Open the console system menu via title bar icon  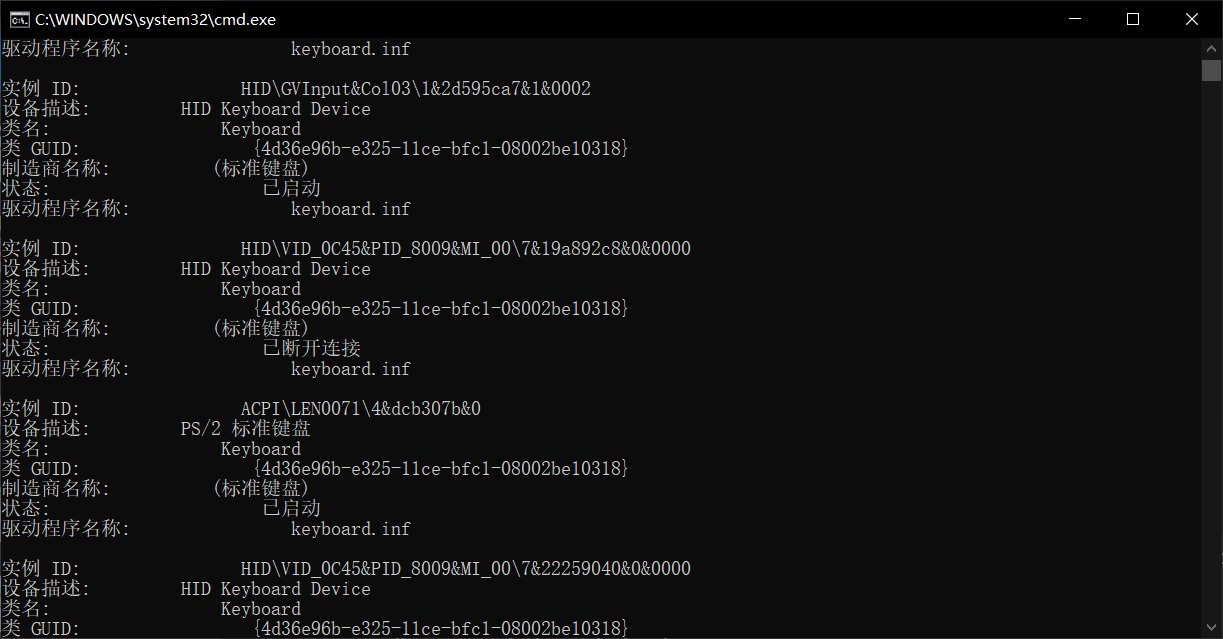click(17, 18)
